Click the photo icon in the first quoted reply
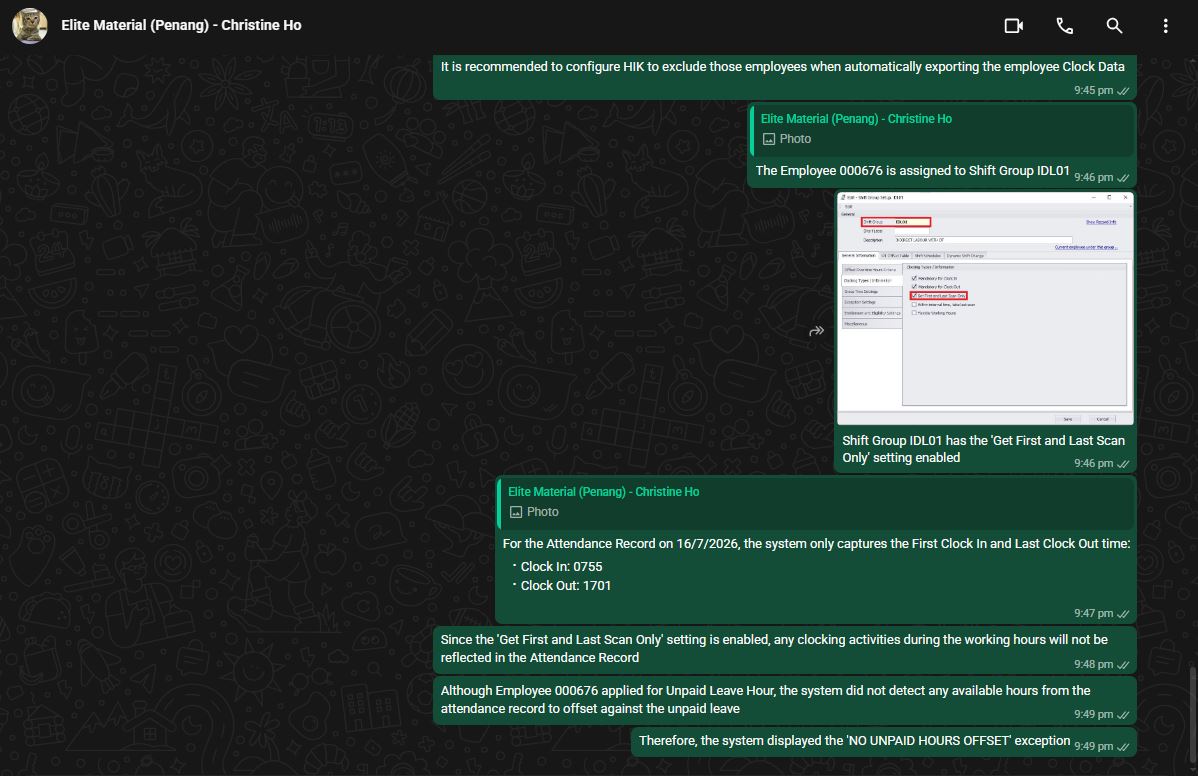 pyautogui.click(x=769, y=139)
